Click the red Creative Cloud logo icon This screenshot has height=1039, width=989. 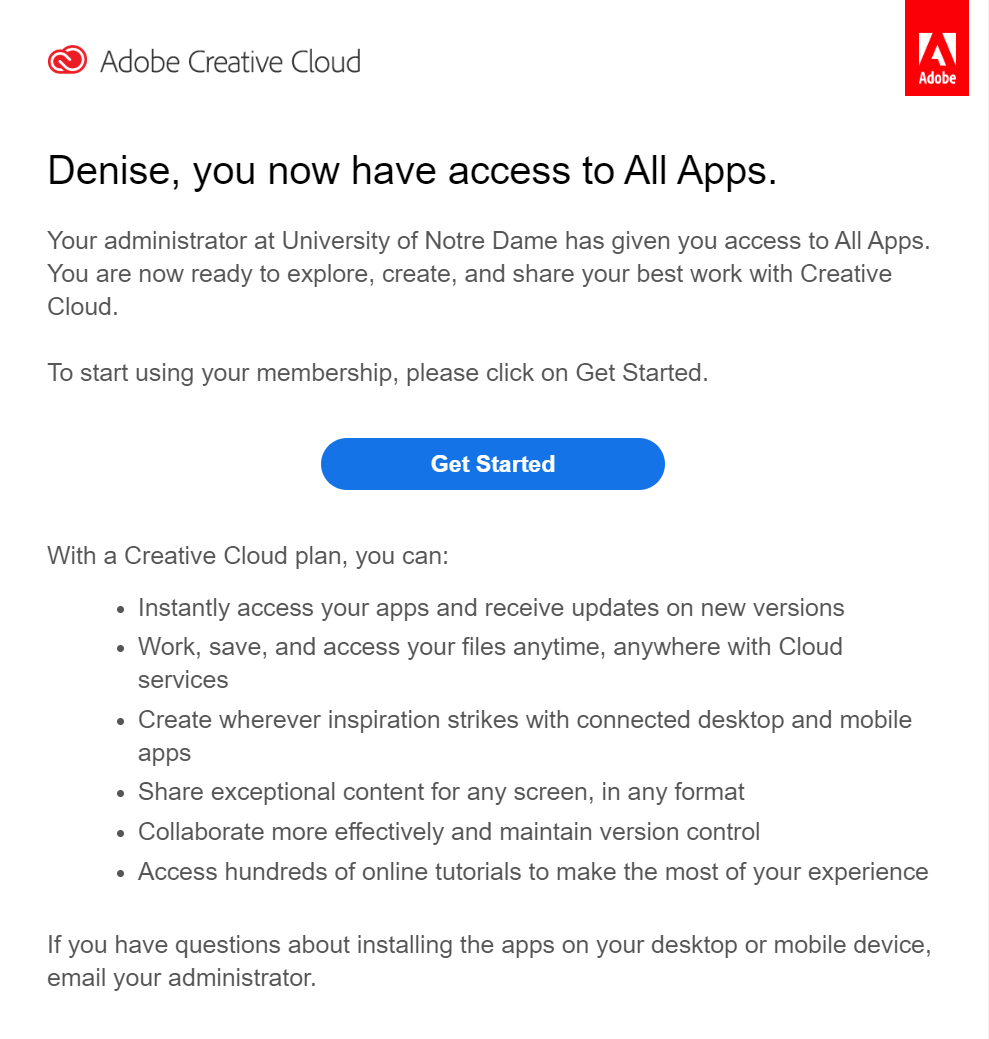(x=67, y=60)
